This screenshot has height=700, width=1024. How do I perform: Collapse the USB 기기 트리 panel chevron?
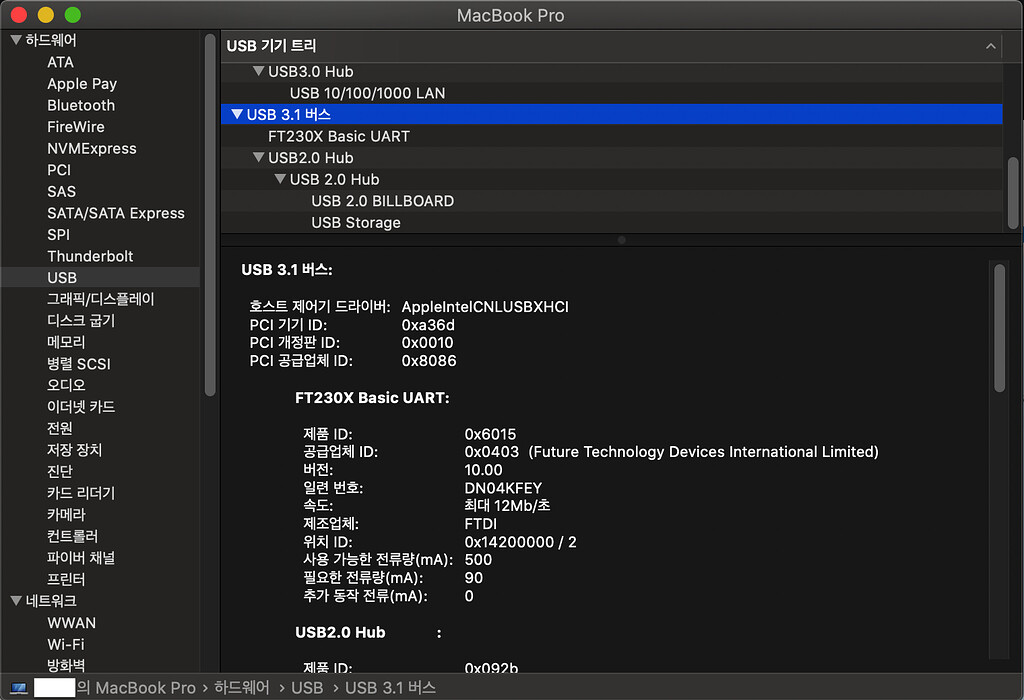coord(990,46)
